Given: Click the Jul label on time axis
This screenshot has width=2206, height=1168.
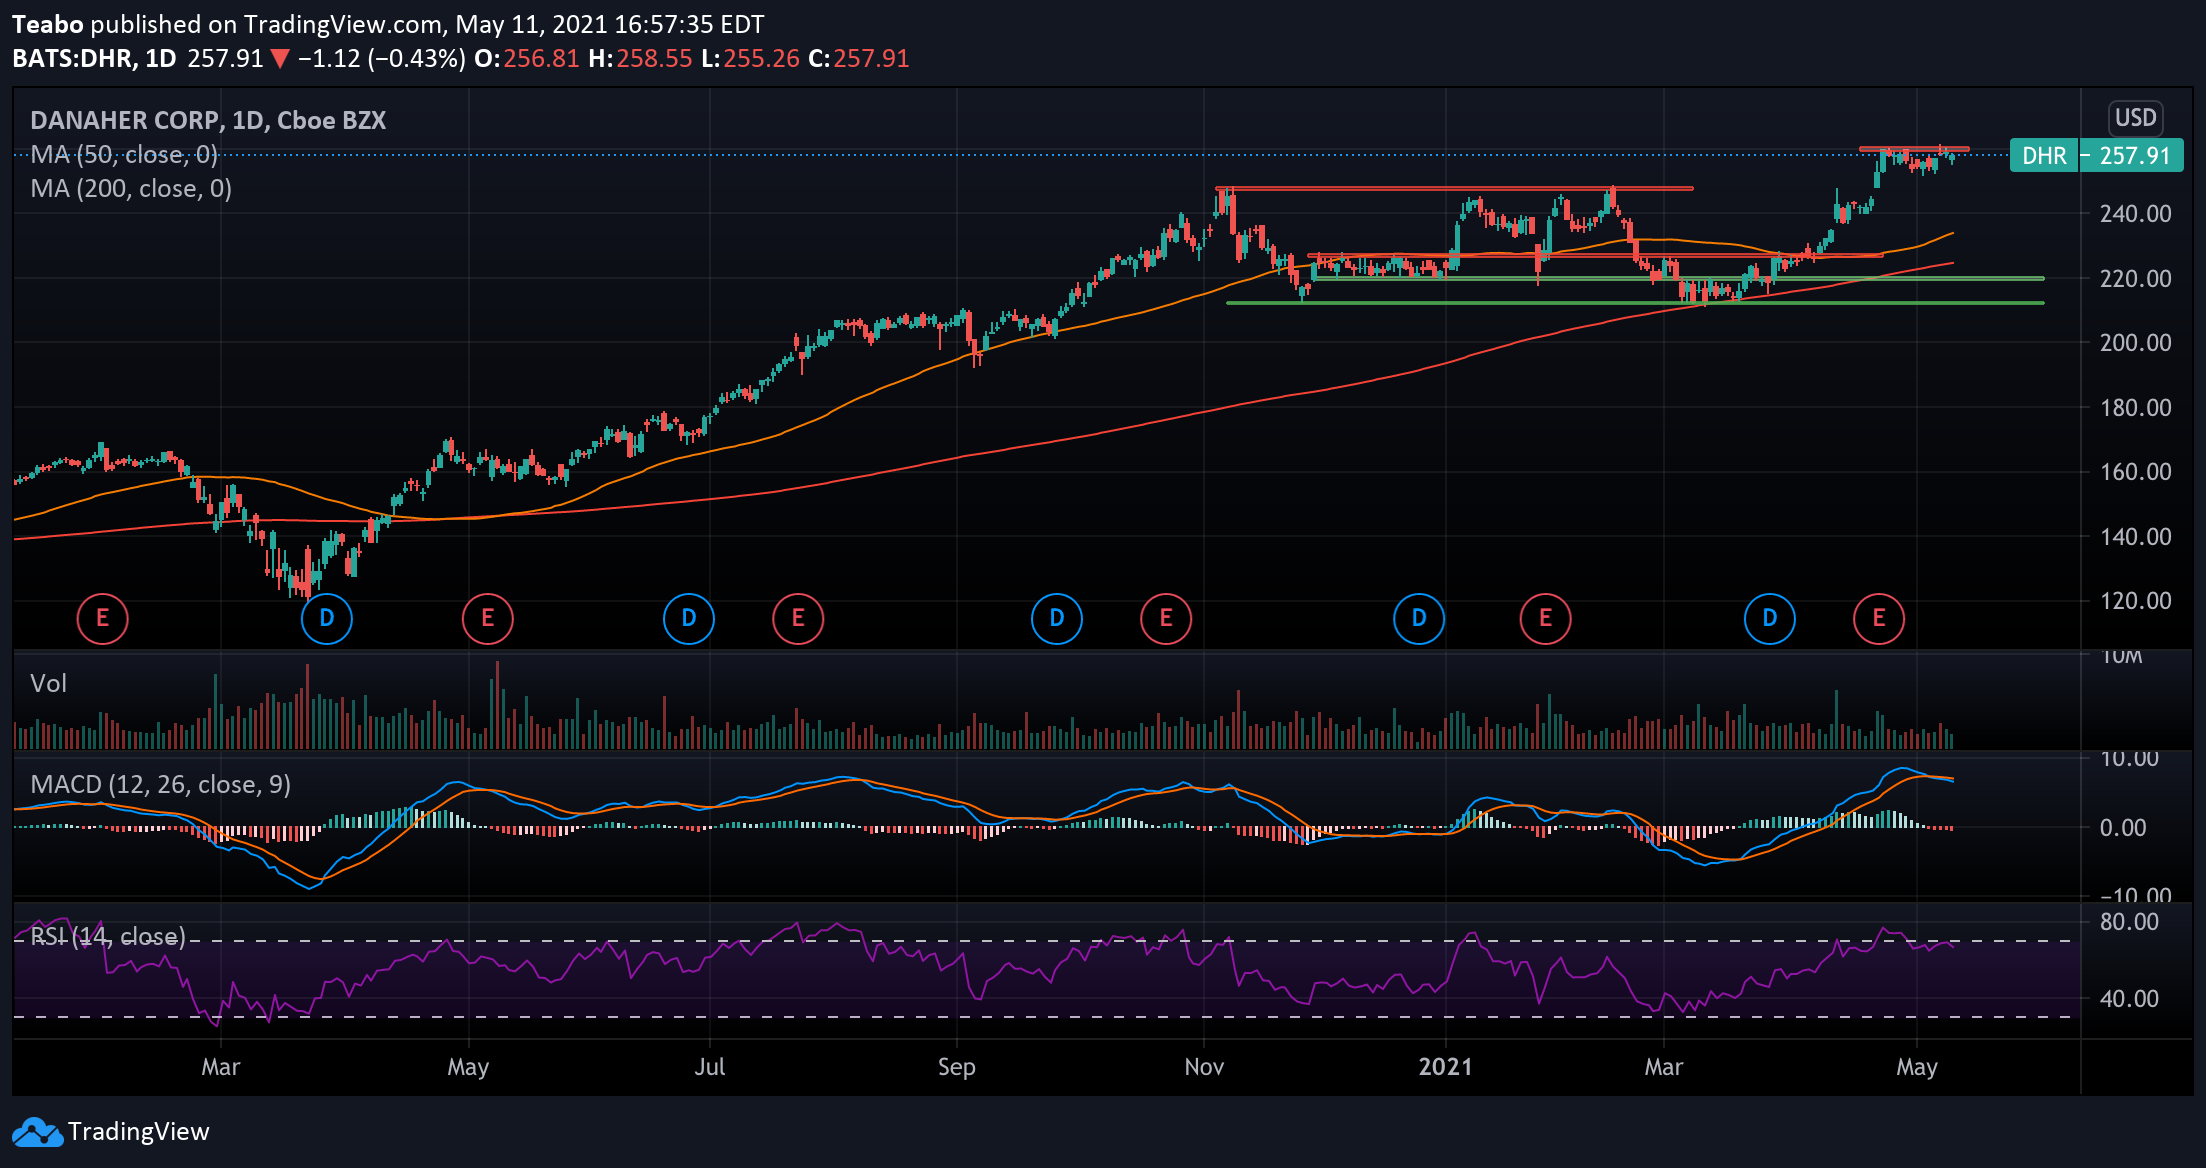Looking at the screenshot, I should [709, 1067].
